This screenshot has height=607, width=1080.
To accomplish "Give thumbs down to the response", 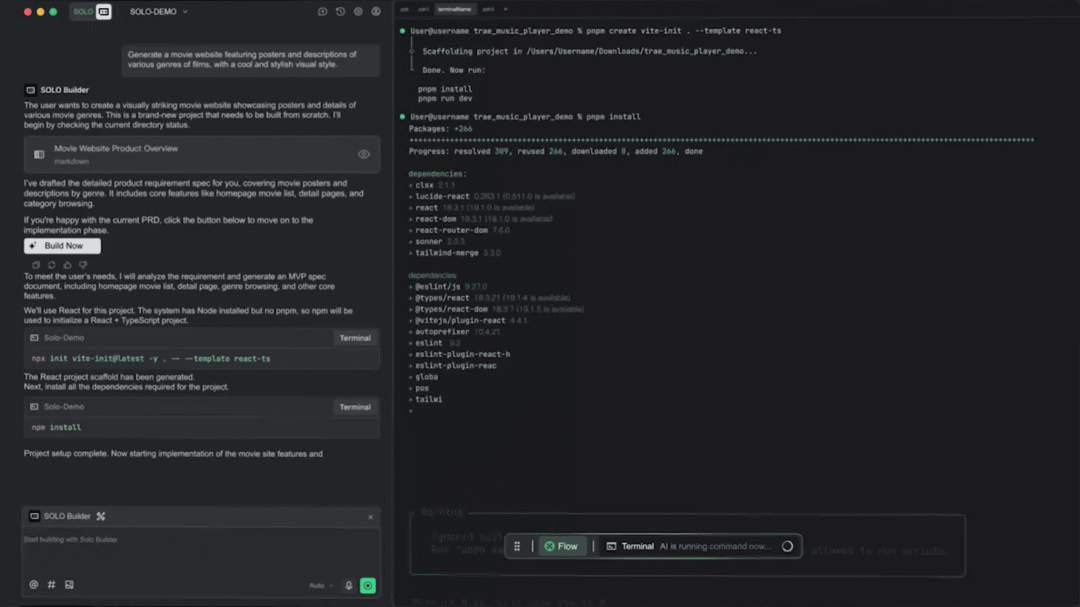I will point(83,265).
